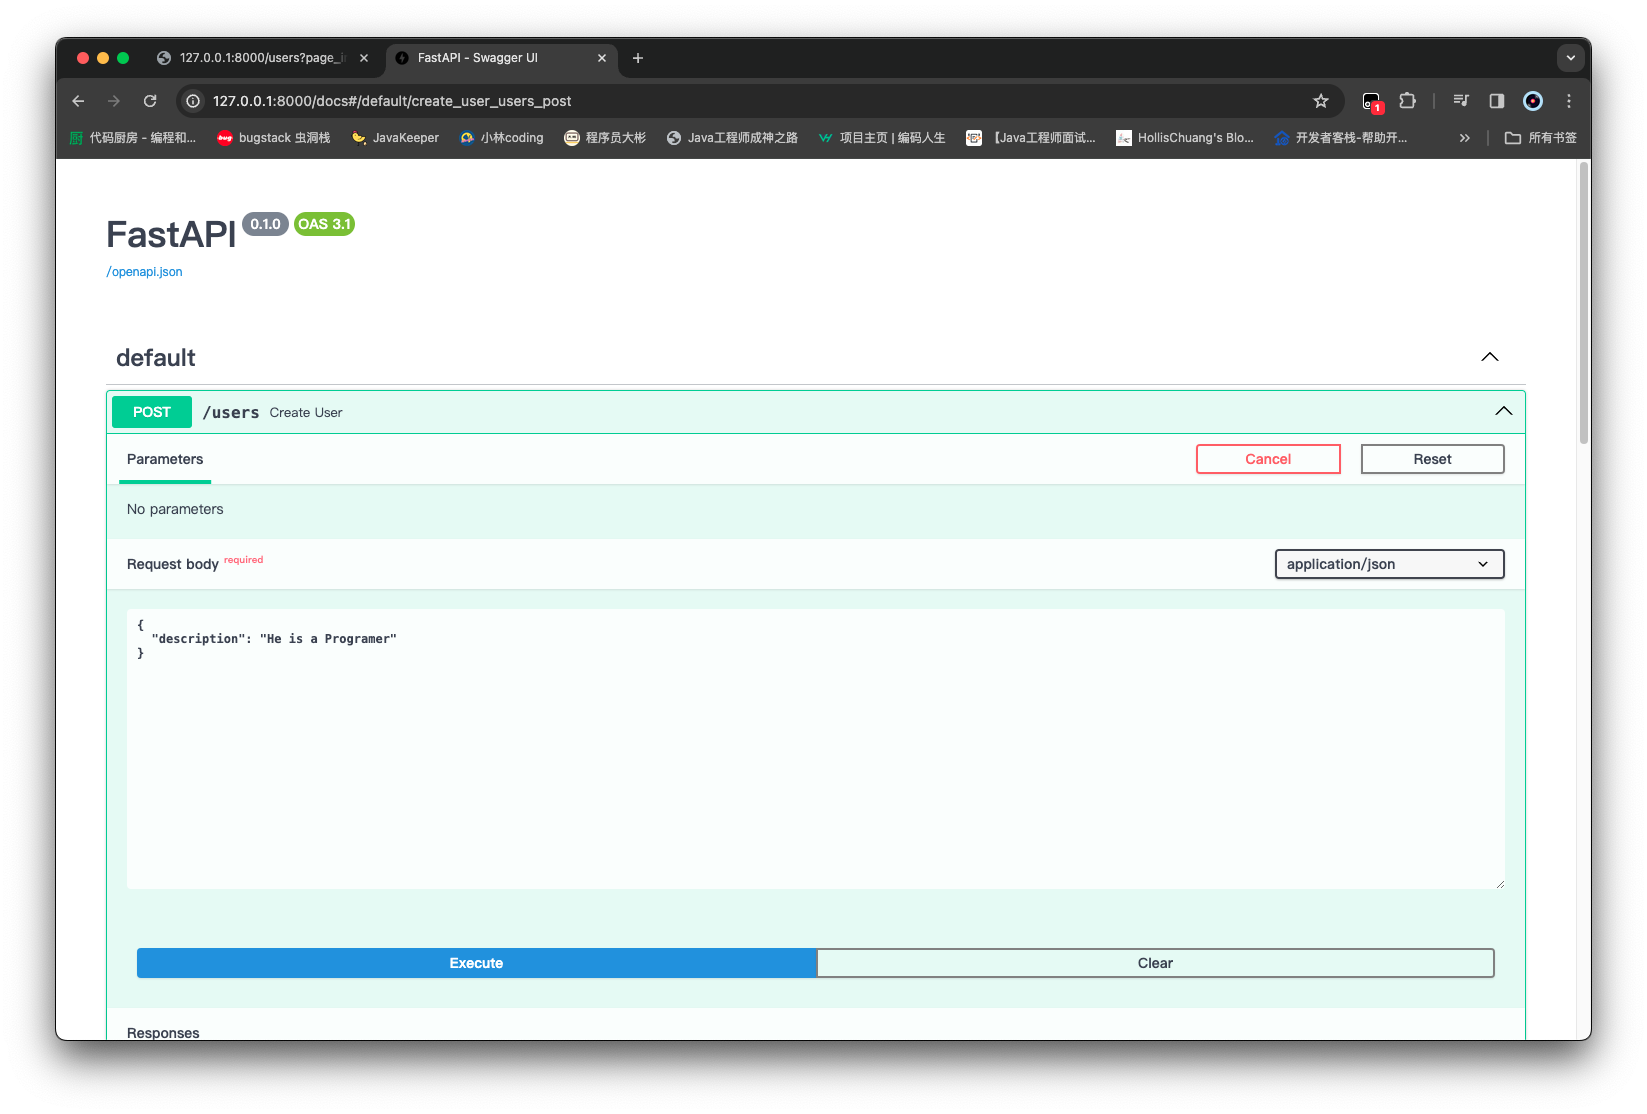Go back to the previous page
This screenshot has height=1114, width=1647.
78,101
